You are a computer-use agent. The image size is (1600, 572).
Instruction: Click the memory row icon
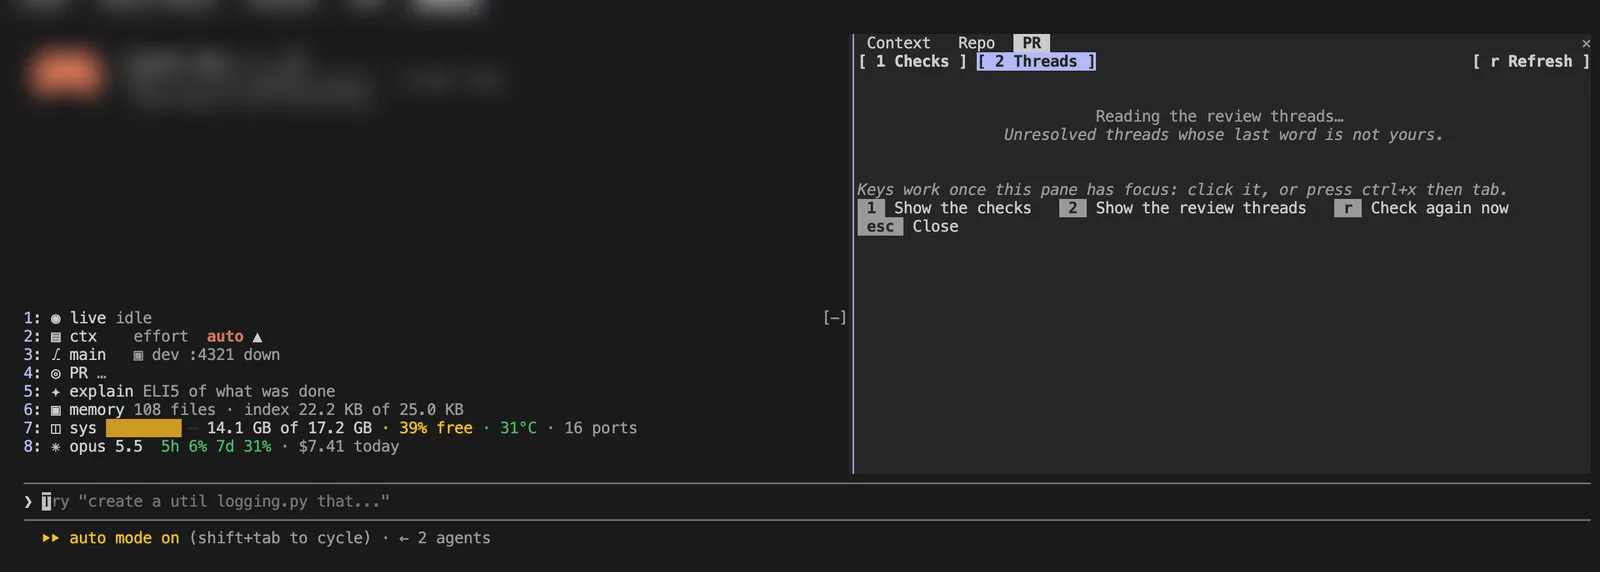[56, 410]
